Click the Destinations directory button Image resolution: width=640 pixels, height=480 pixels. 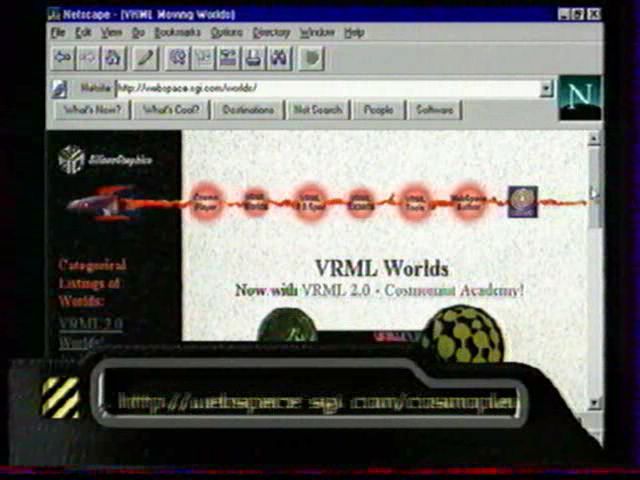[248, 110]
